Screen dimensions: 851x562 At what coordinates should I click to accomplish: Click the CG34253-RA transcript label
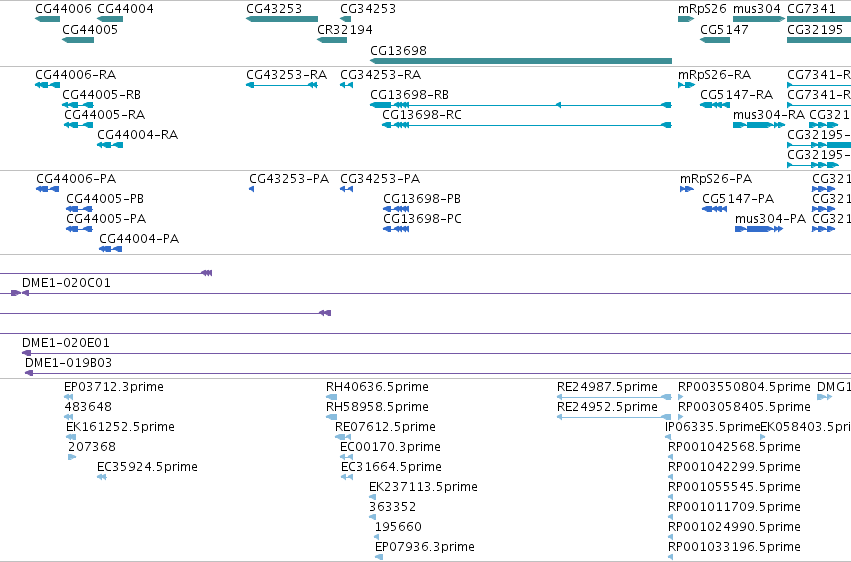click(381, 74)
